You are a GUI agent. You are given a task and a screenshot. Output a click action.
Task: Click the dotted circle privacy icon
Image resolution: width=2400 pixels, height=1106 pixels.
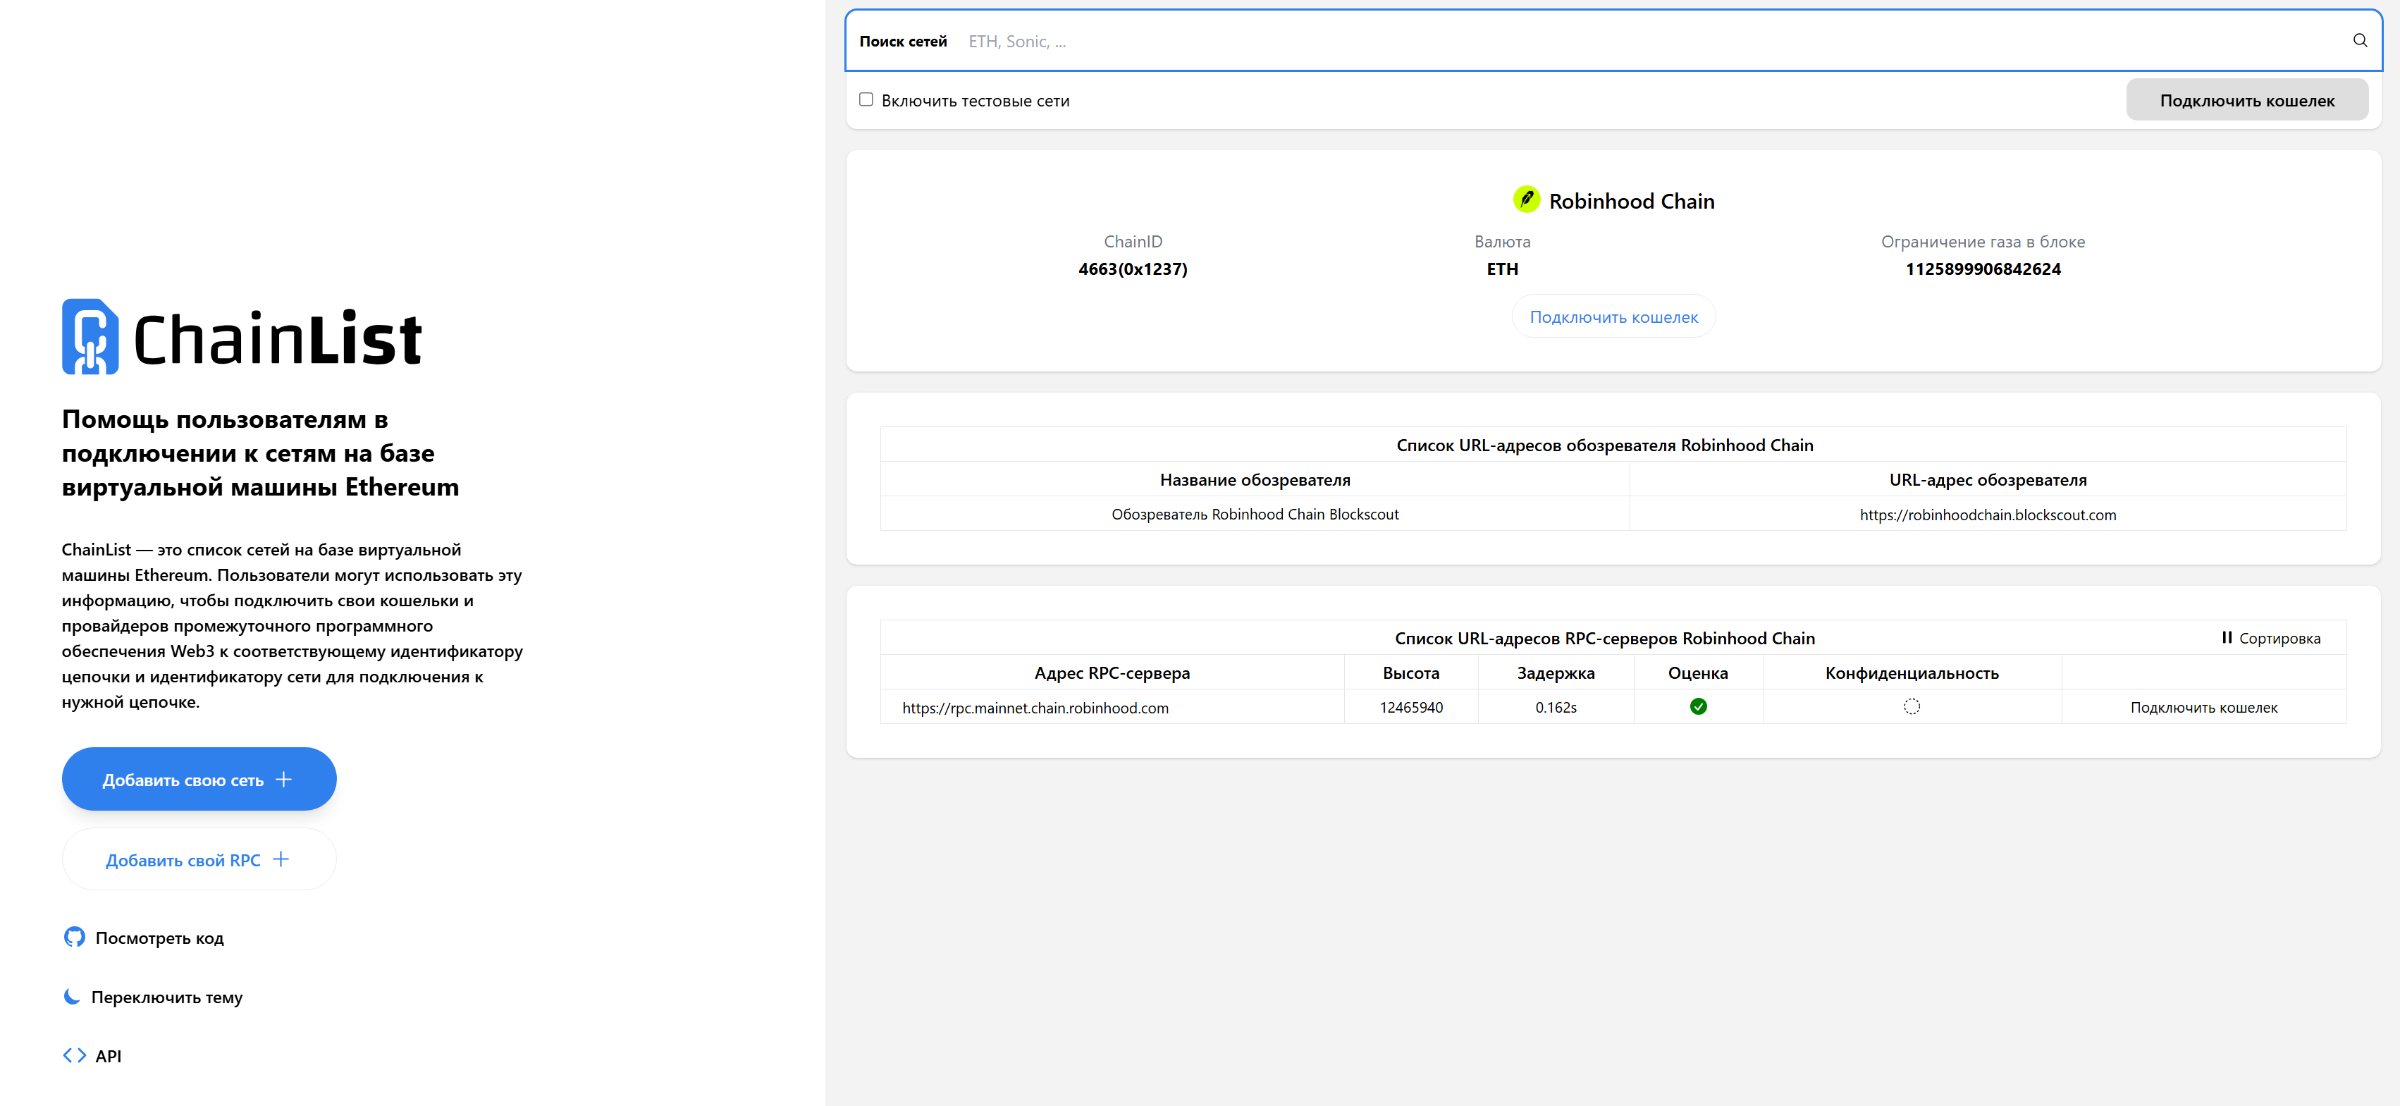1912,707
